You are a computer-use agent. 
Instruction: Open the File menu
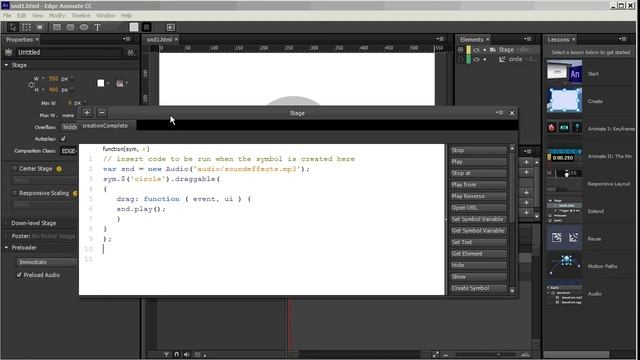coord(7,16)
